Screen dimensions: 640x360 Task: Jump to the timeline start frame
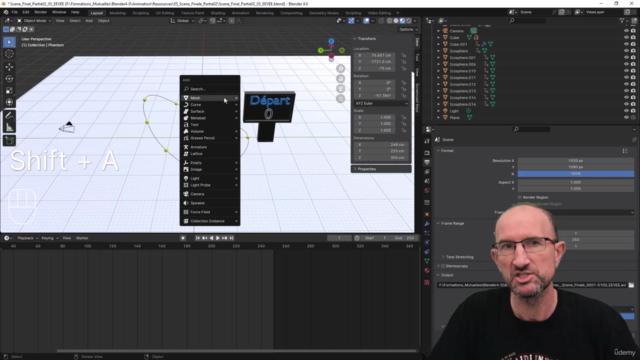pyautogui.click(x=198, y=238)
